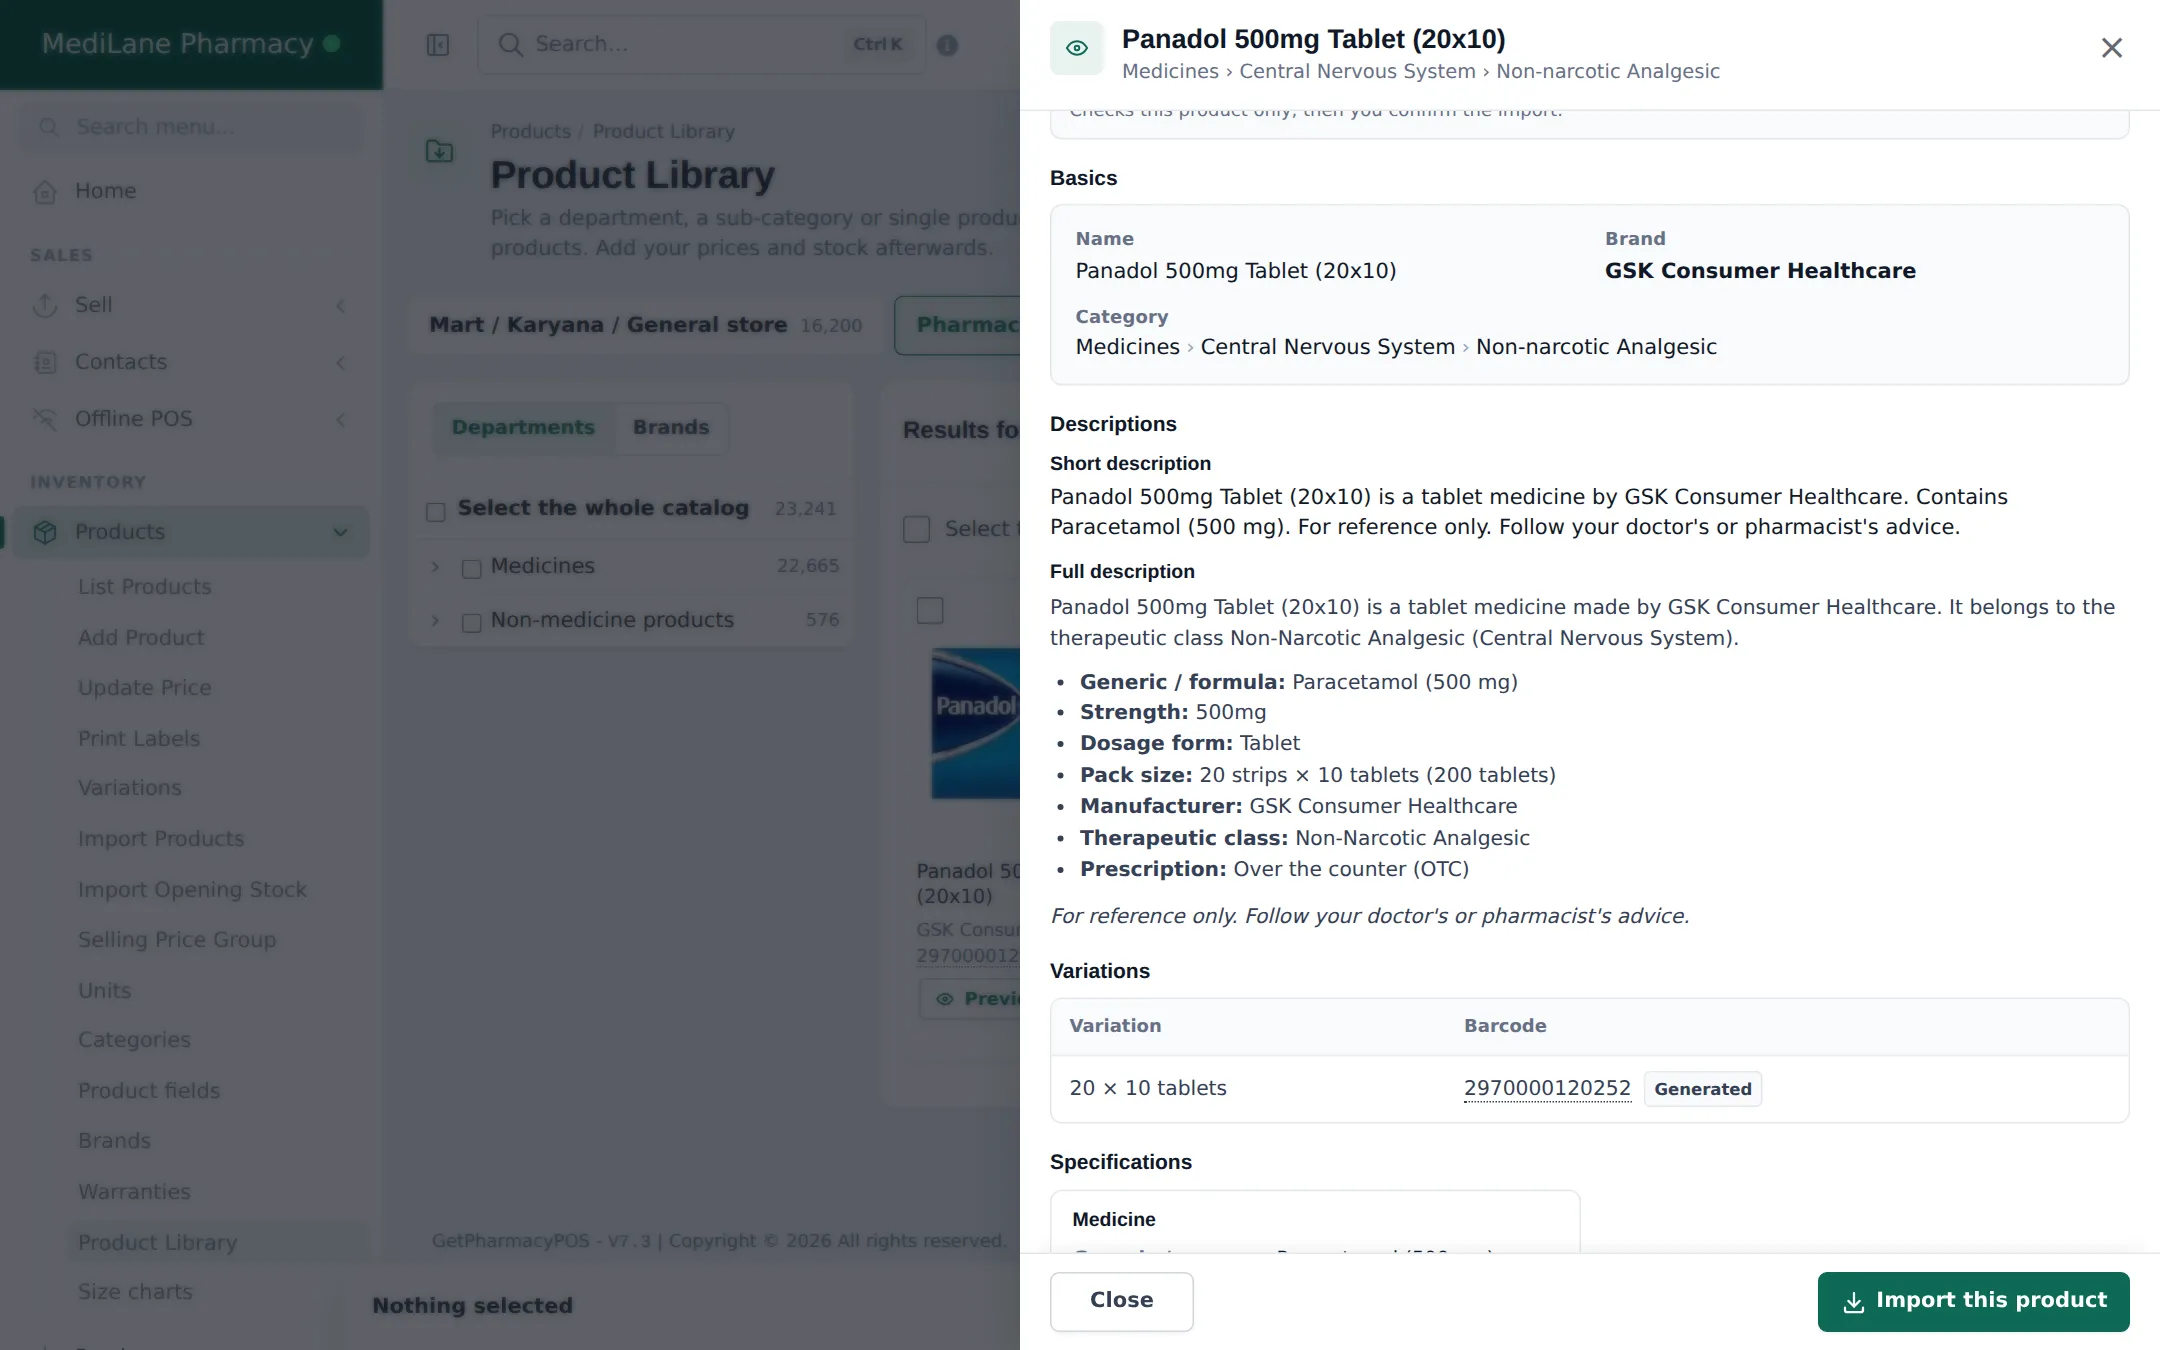Check the Medicines department checkbox
Screen dimensions: 2160x1350
(x=472, y=569)
